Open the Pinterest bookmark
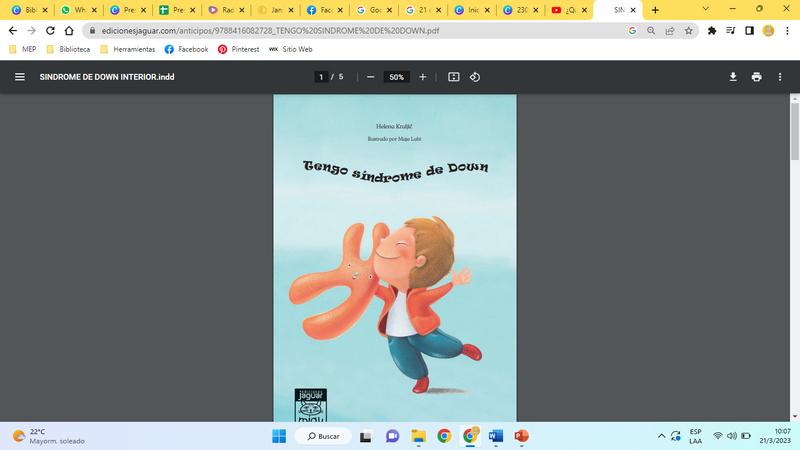The width and height of the screenshot is (800, 450). click(x=238, y=49)
